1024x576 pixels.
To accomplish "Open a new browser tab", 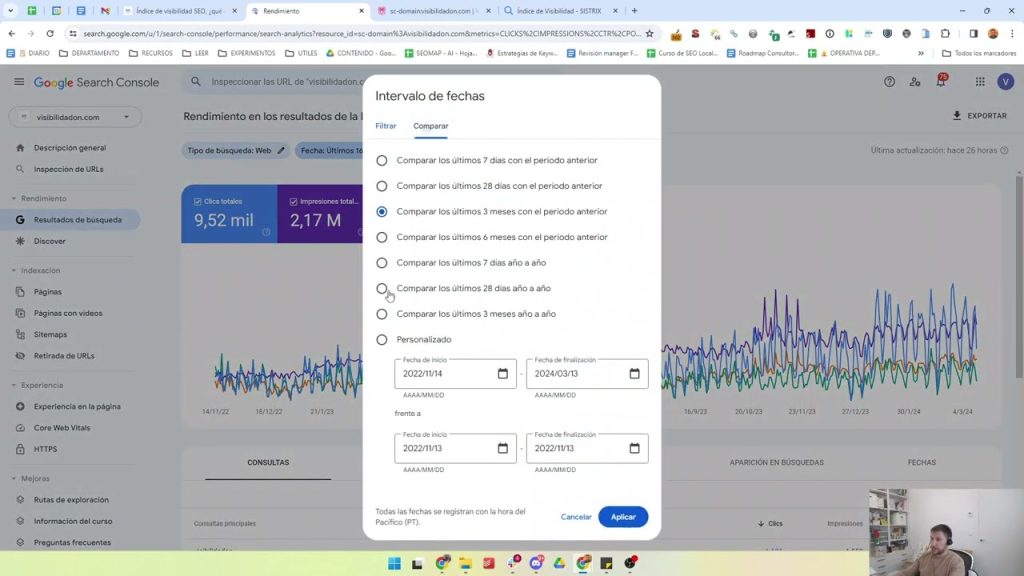I will (634, 11).
